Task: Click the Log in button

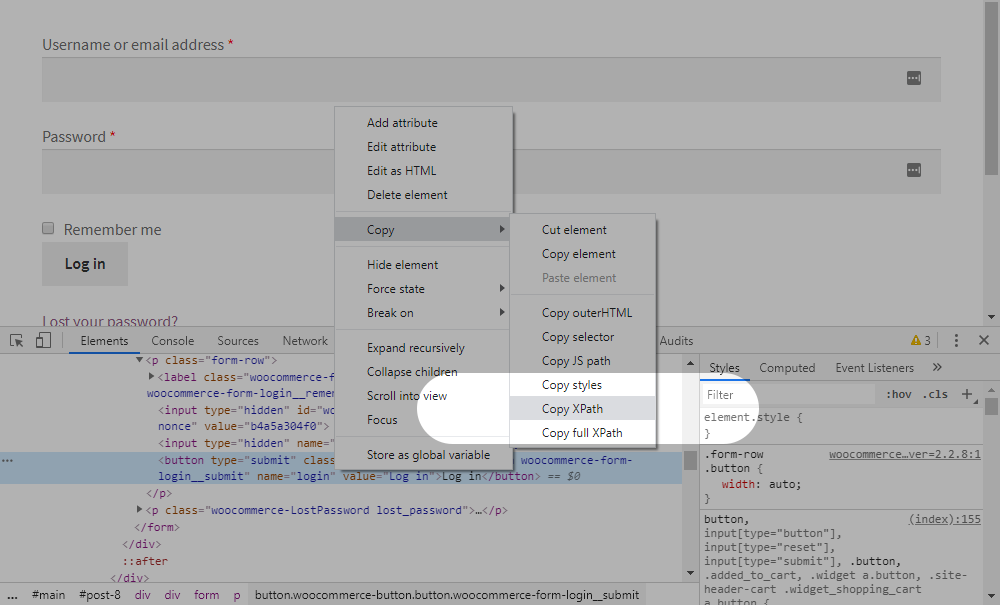Action: [85, 264]
